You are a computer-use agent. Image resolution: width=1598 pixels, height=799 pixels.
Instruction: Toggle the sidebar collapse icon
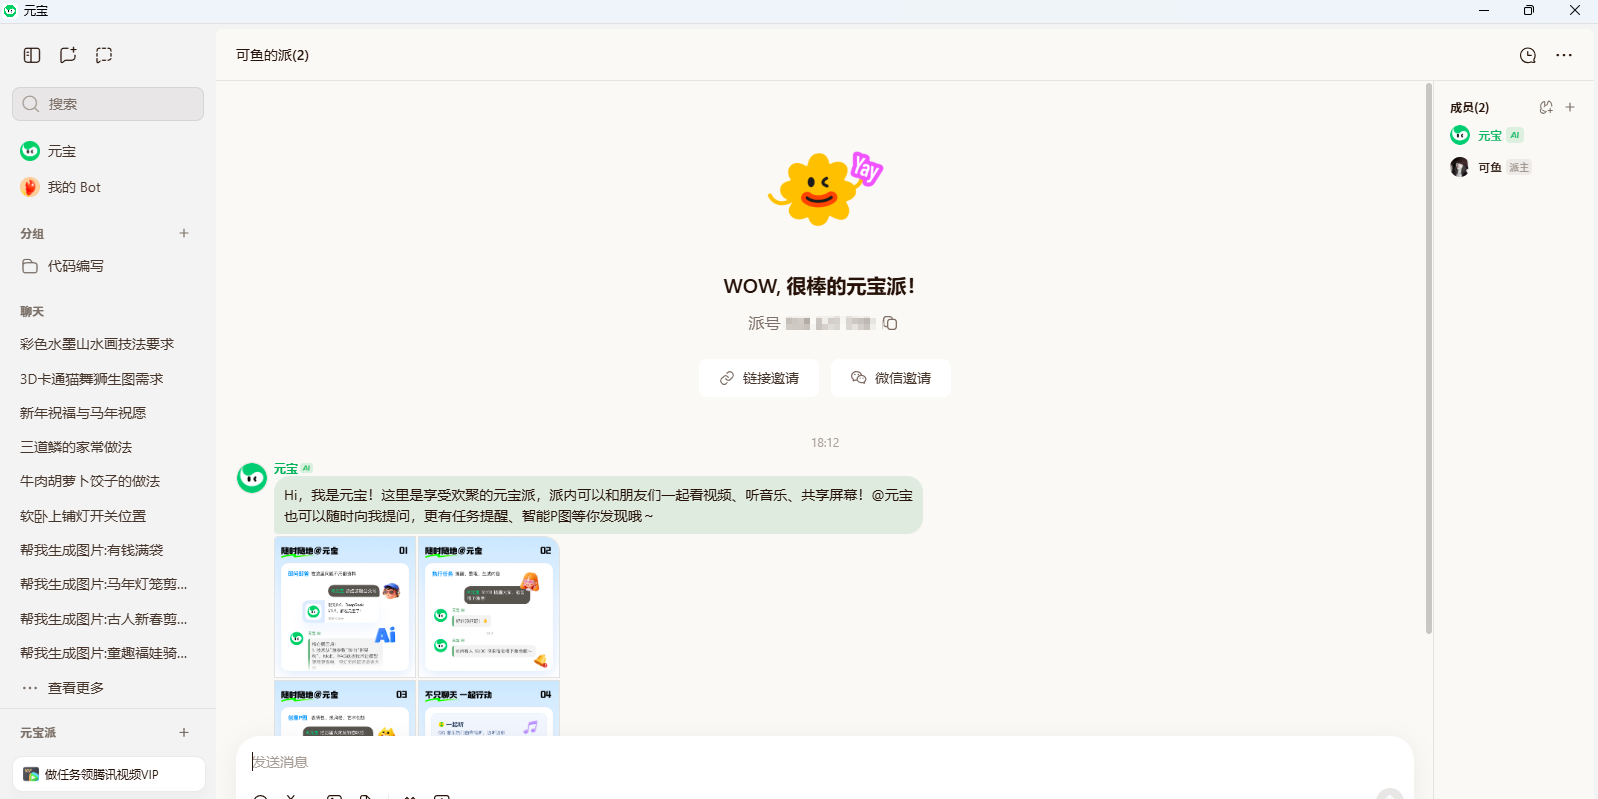(32, 55)
